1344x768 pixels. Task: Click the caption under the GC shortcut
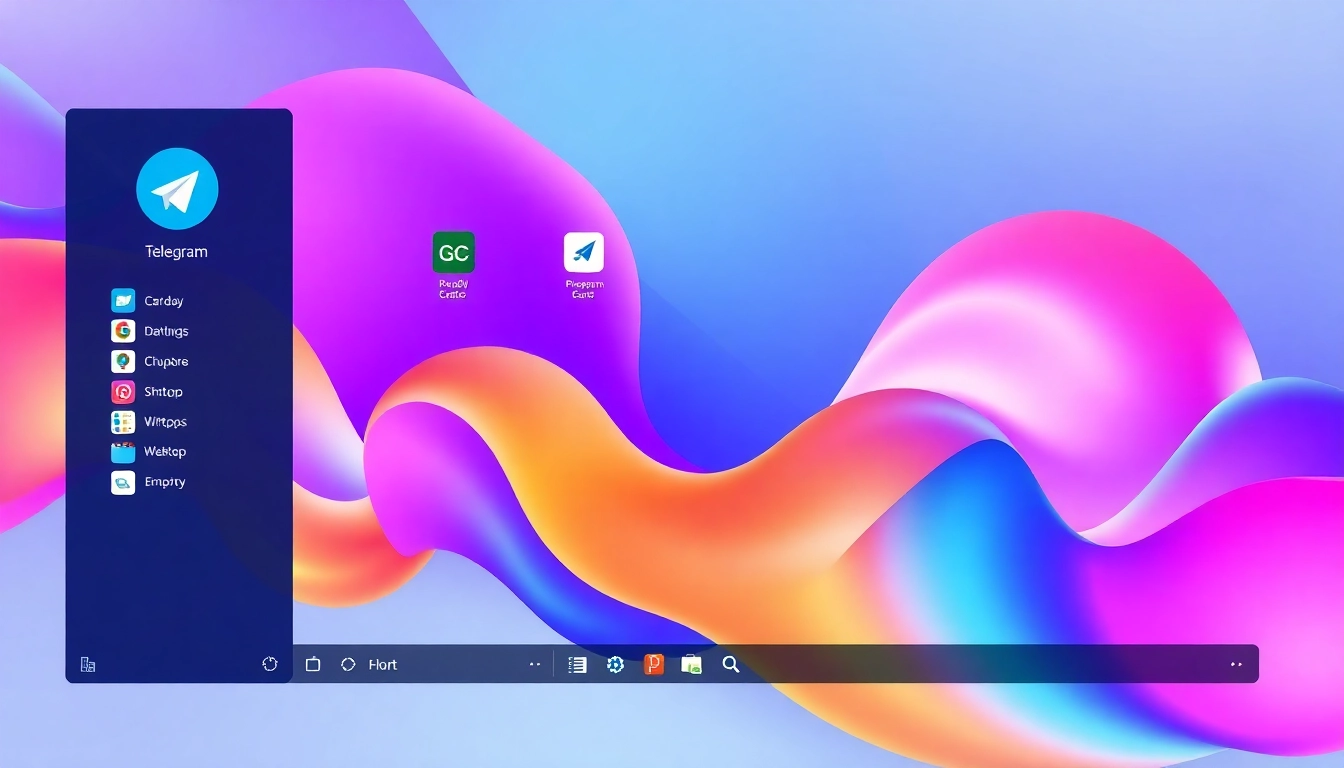tap(453, 289)
